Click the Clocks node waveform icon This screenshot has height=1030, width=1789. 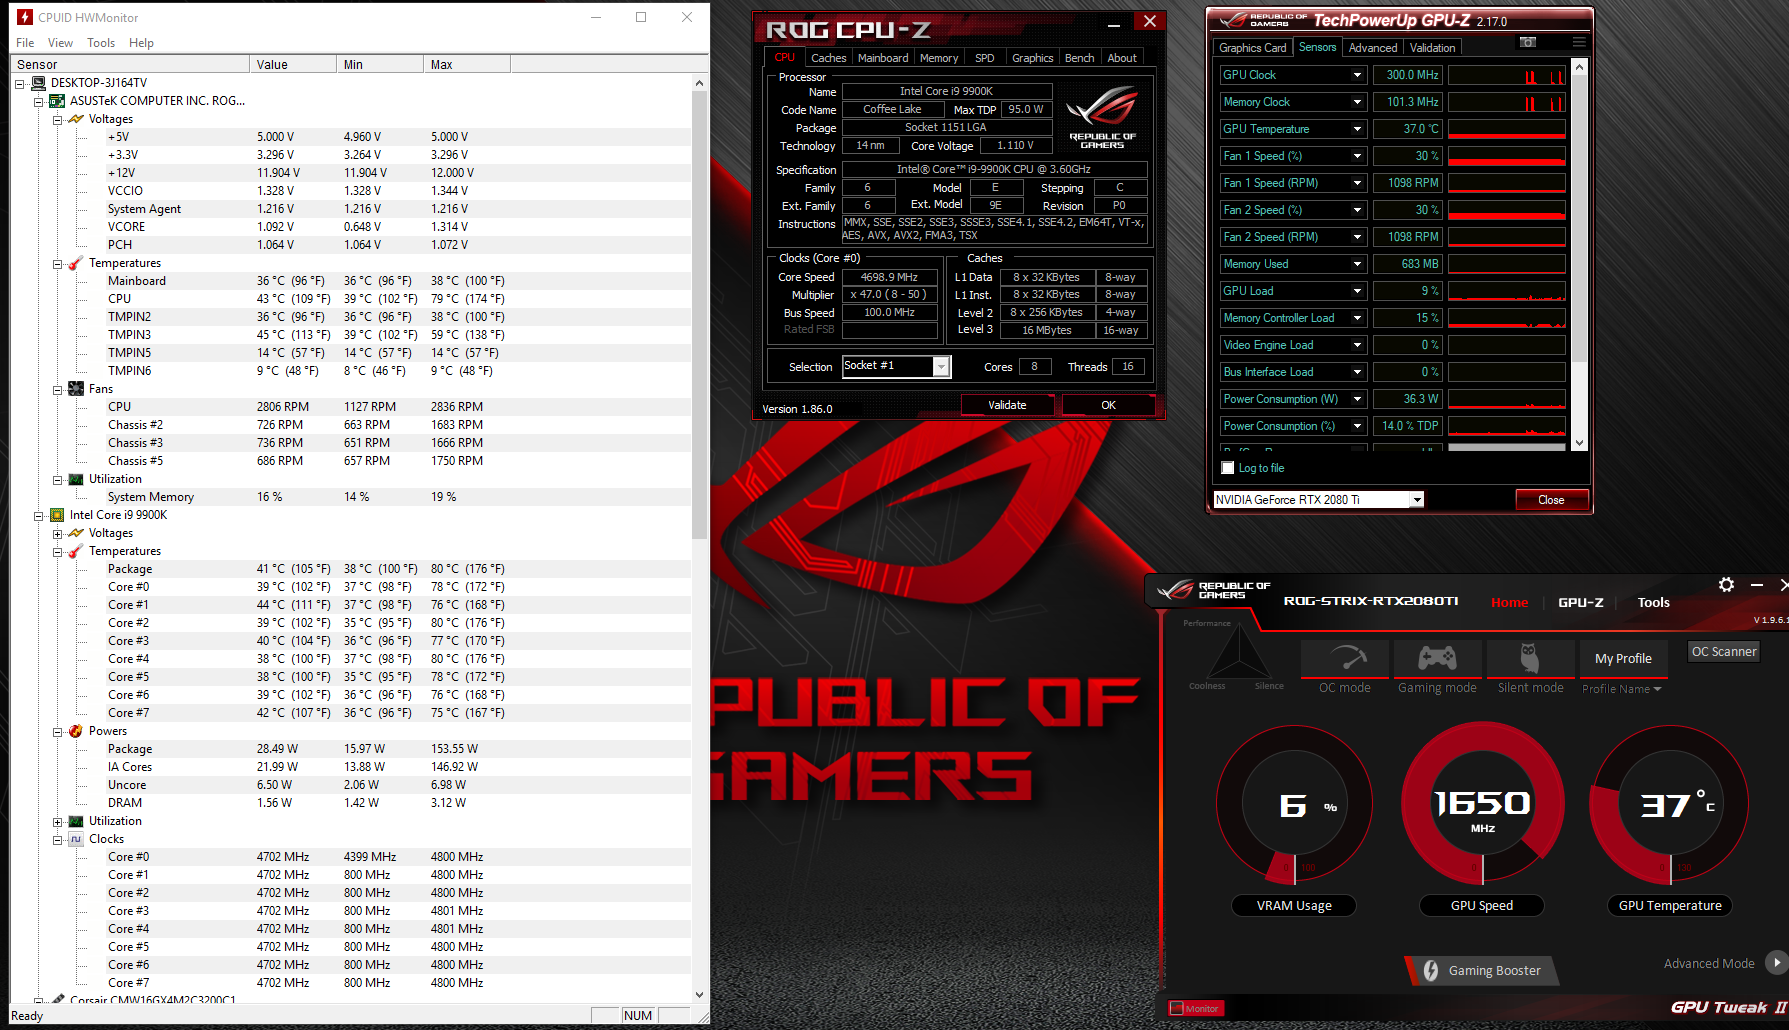tap(76, 839)
